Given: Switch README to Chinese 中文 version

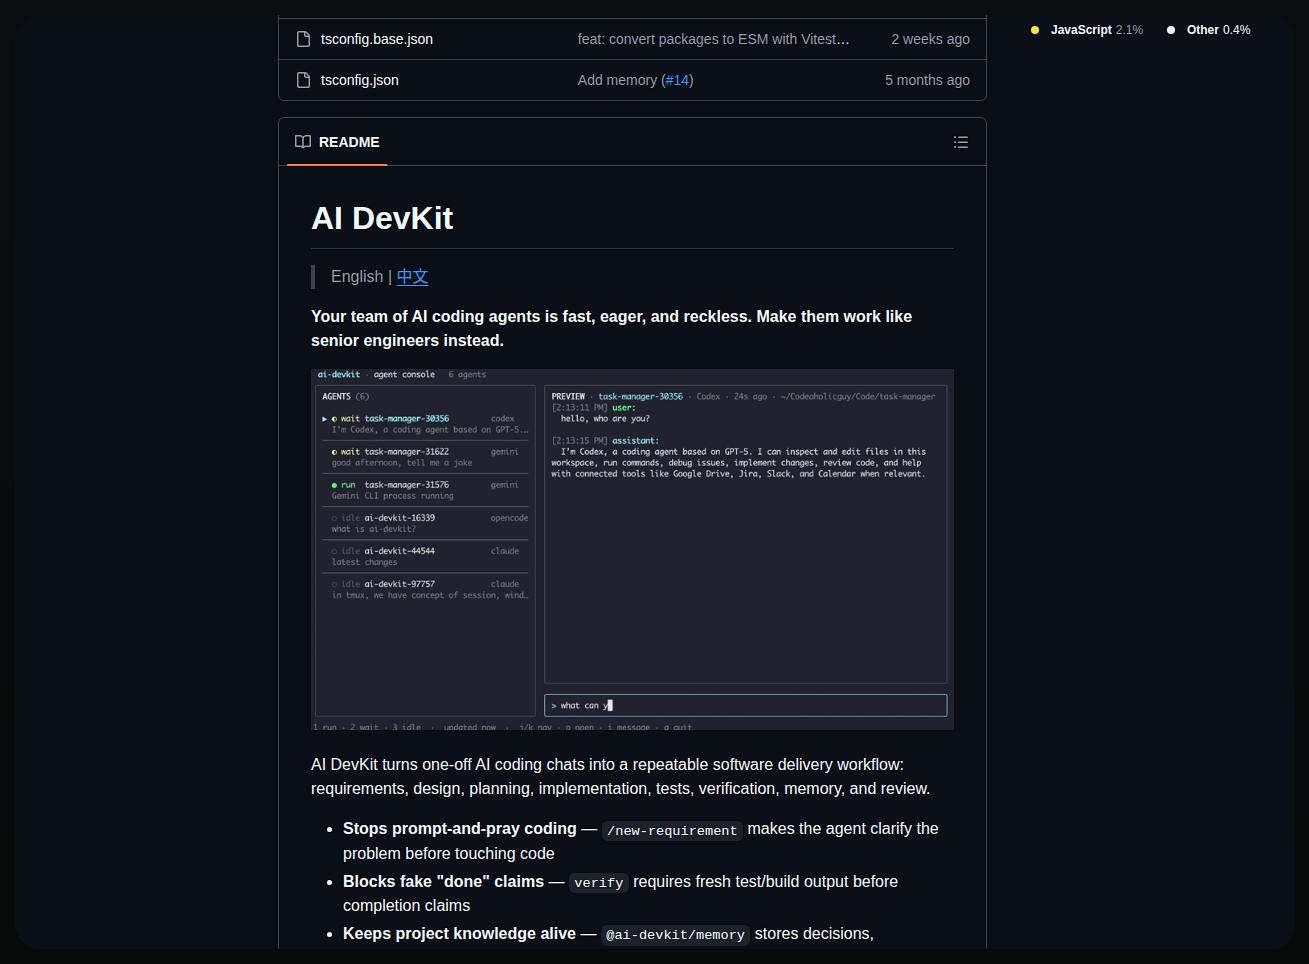Looking at the screenshot, I should [x=412, y=277].
